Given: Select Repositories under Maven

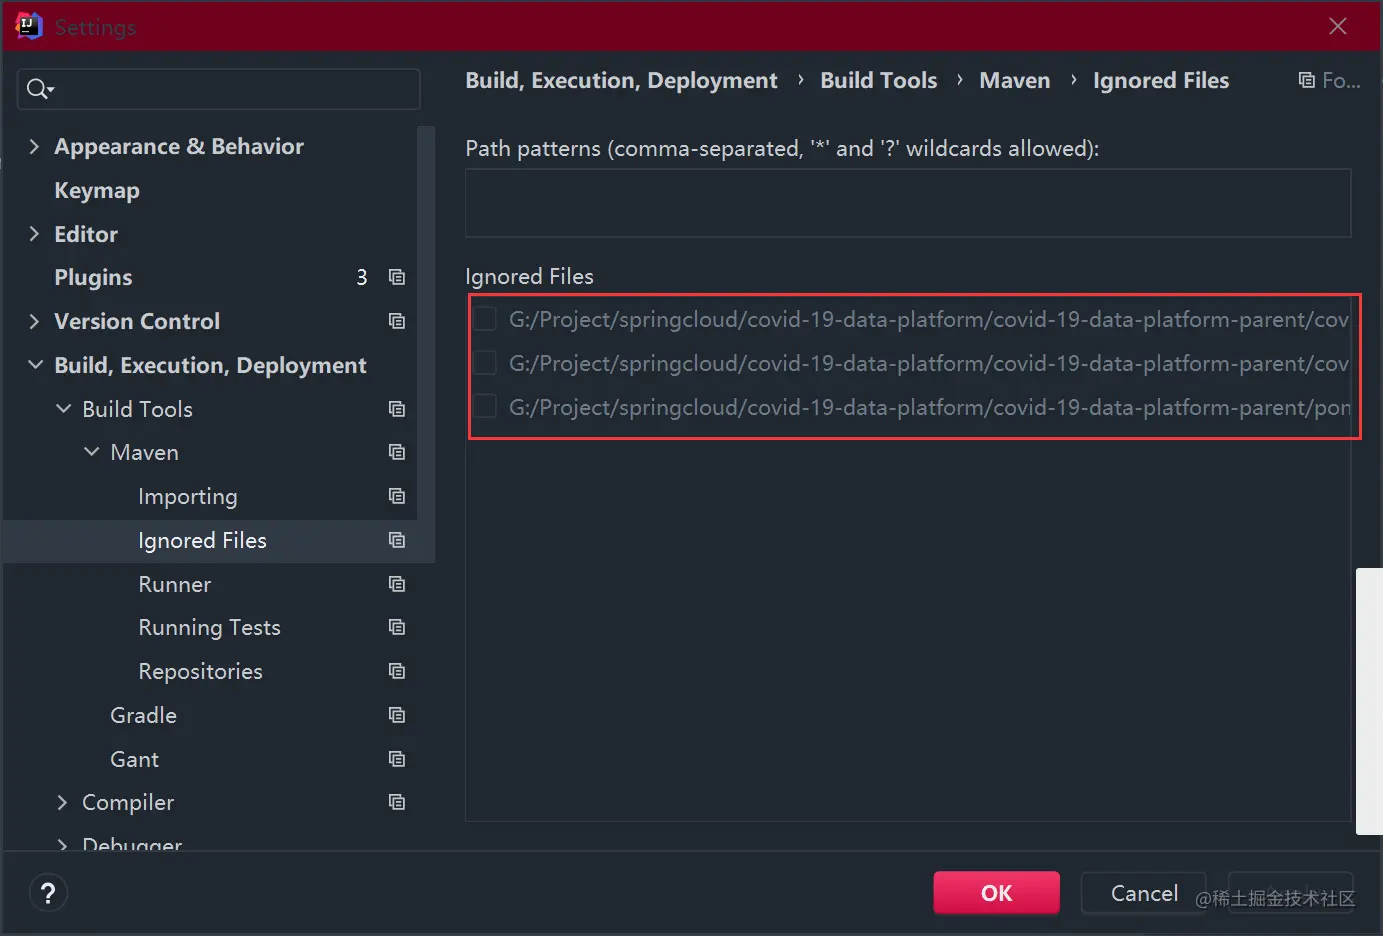Looking at the screenshot, I should pyautogui.click(x=200, y=671).
